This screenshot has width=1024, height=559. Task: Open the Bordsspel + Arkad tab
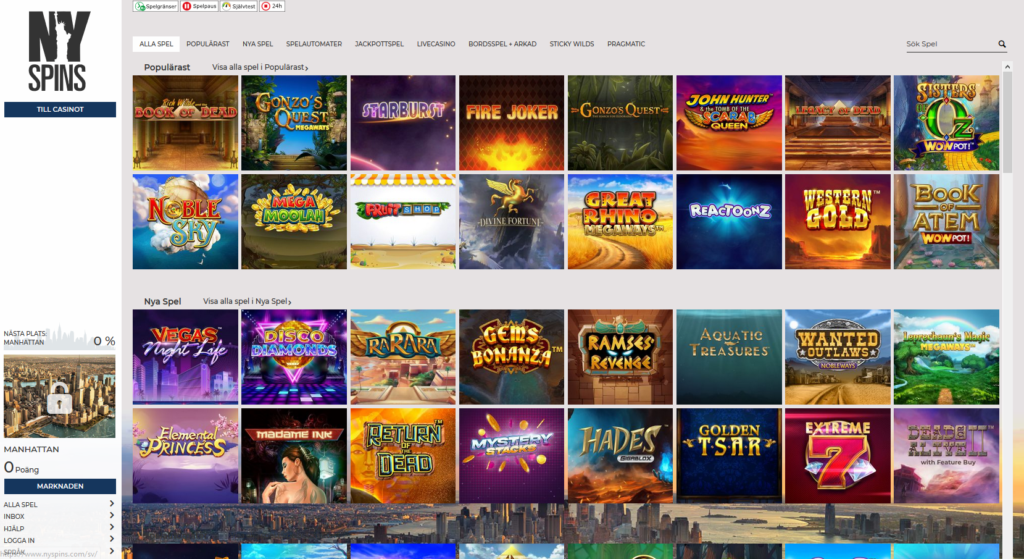click(502, 44)
